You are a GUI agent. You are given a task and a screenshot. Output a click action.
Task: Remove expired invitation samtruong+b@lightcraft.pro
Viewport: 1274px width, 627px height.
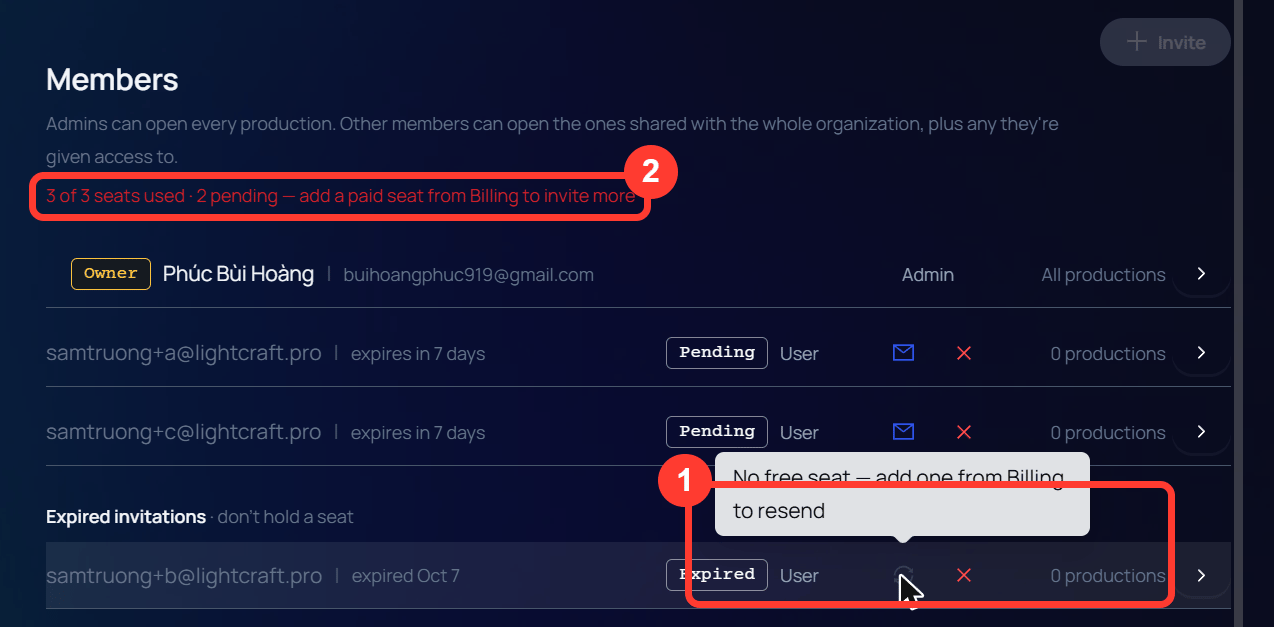964,575
